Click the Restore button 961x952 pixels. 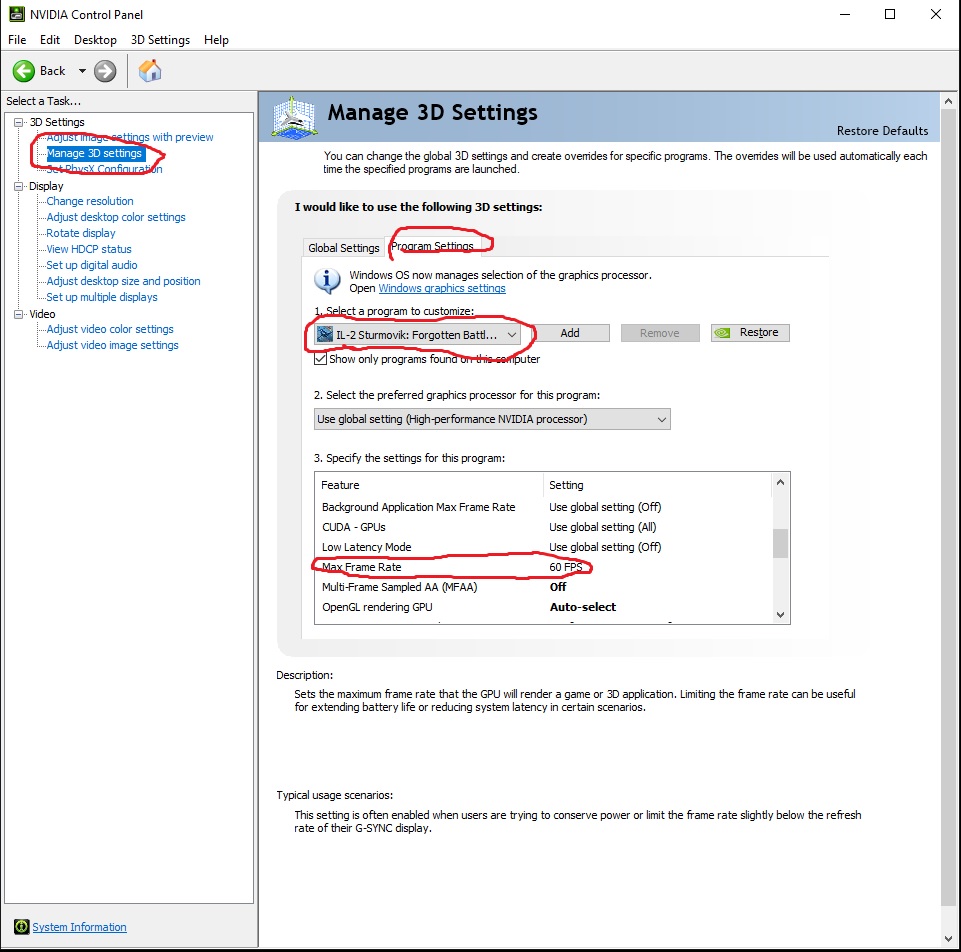(x=750, y=333)
